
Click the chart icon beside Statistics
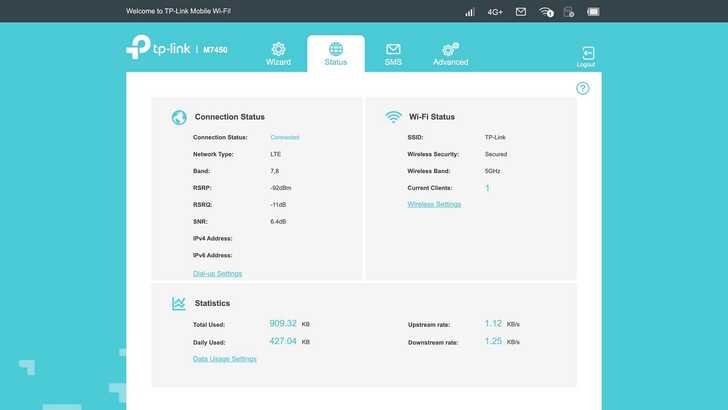tap(179, 304)
